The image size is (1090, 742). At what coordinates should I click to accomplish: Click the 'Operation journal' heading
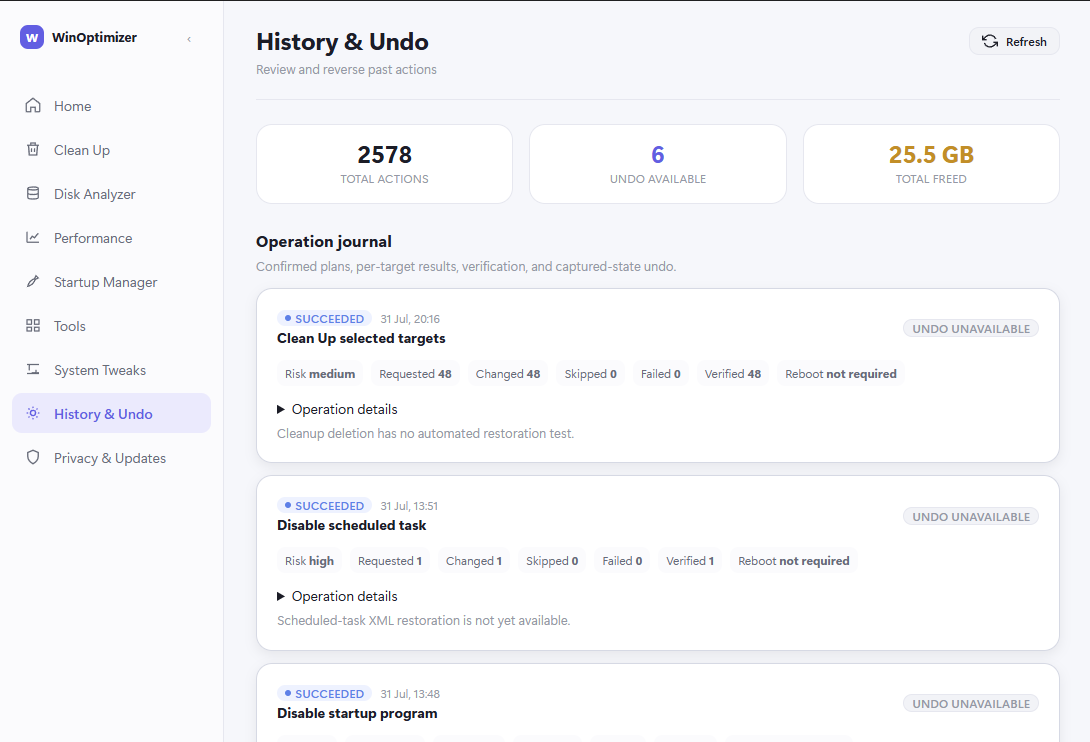[x=324, y=241]
